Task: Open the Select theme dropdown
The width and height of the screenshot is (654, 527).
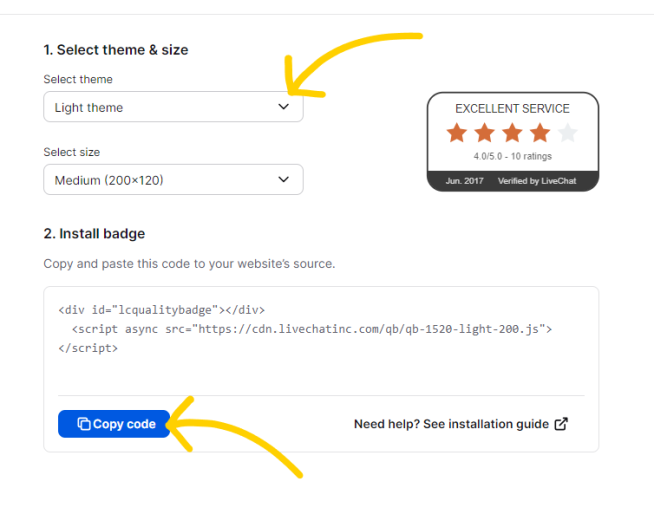Action: click(173, 107)
